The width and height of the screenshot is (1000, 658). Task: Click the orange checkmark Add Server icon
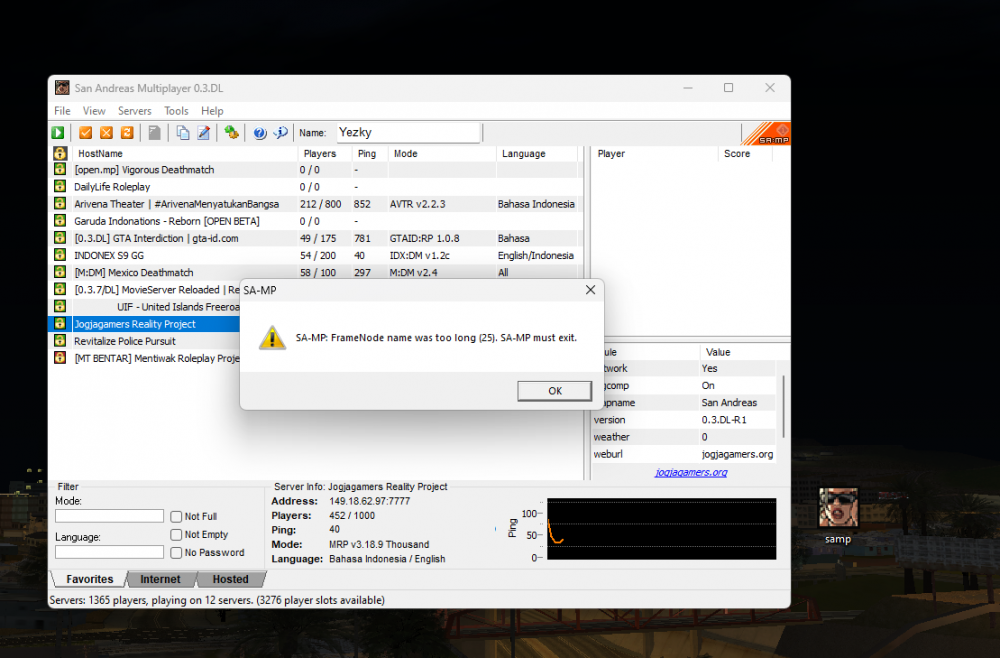tap(85, 133)
